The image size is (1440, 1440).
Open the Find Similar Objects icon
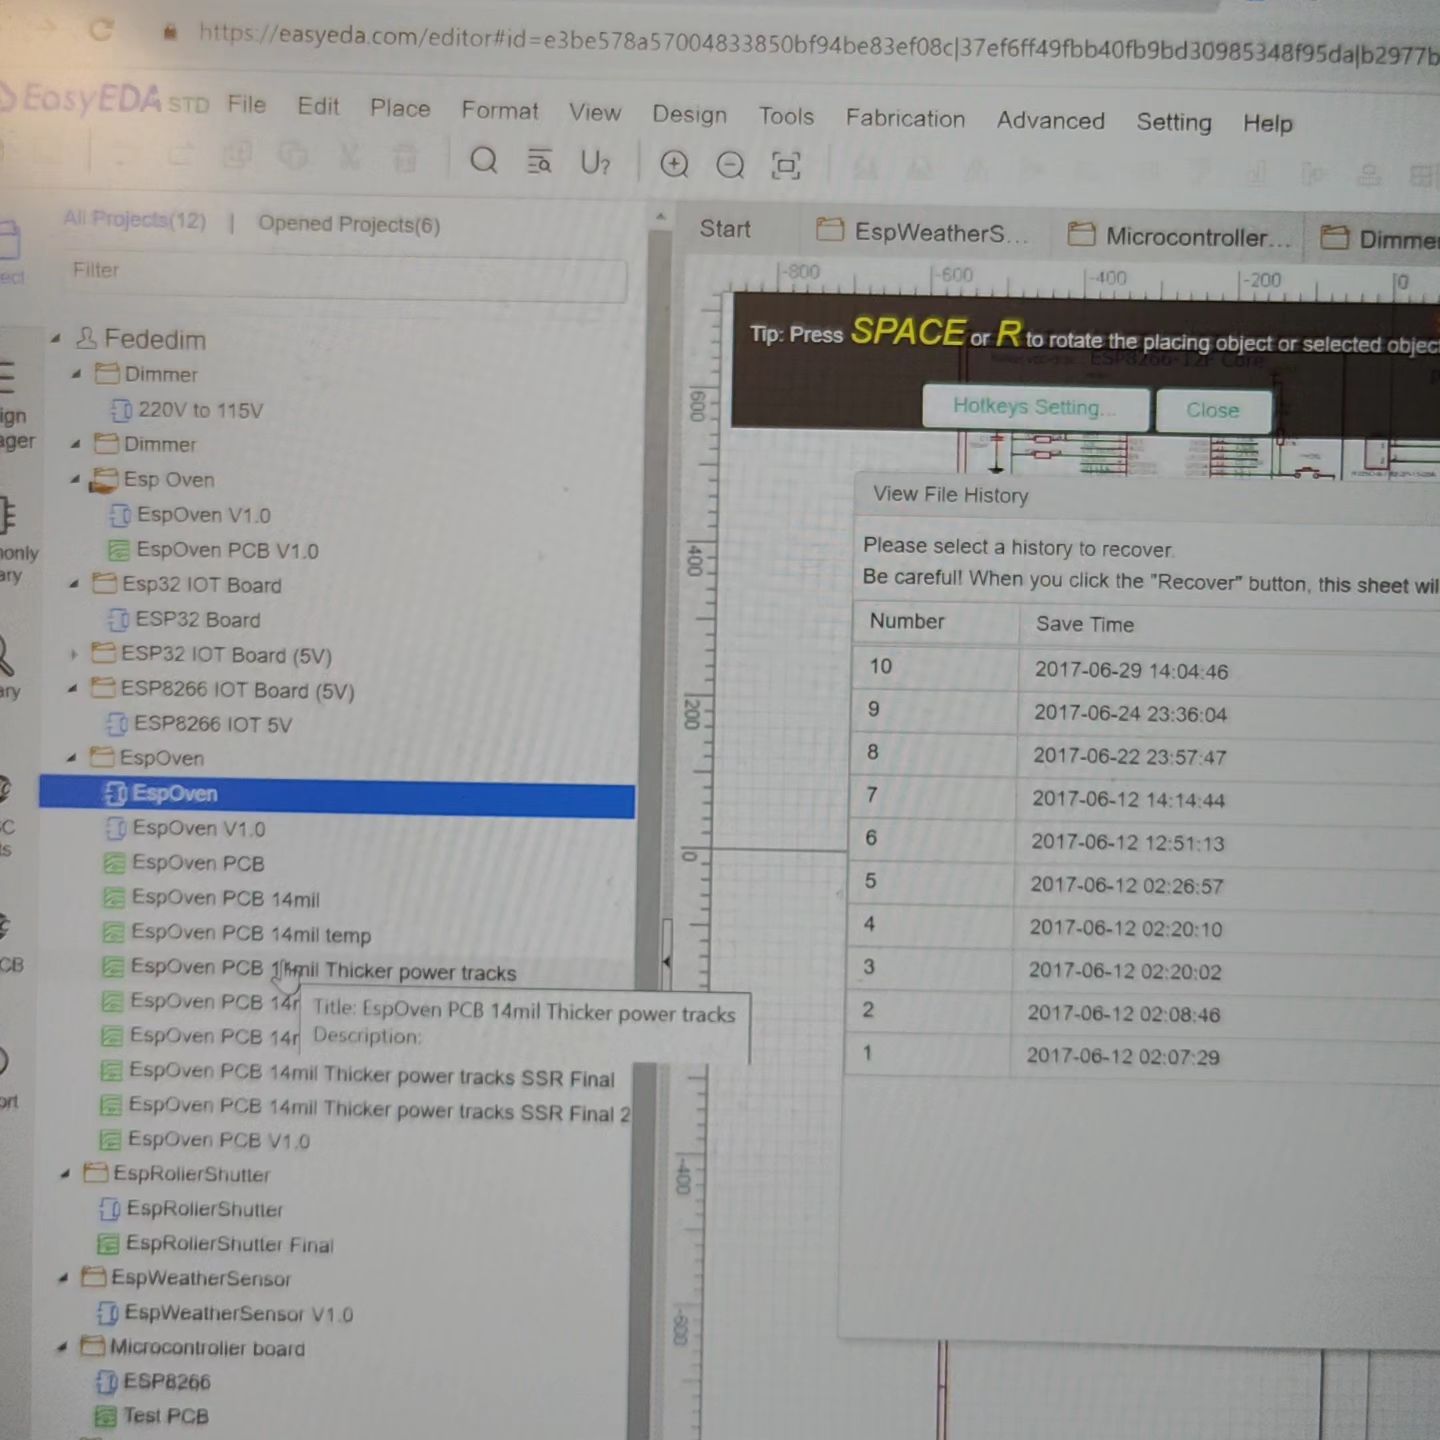[x=539, y=162]
